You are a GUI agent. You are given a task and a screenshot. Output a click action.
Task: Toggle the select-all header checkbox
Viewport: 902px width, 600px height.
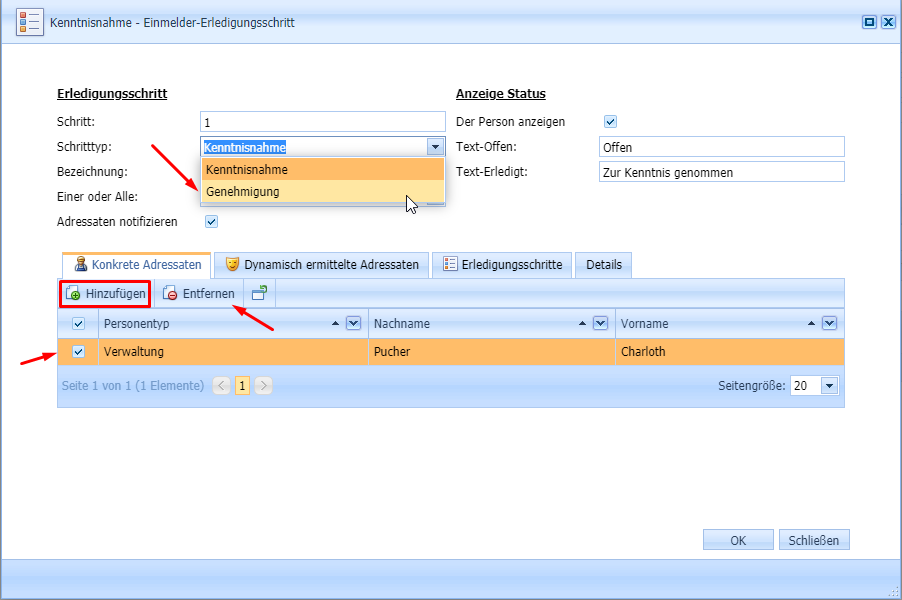click(79, 323)
